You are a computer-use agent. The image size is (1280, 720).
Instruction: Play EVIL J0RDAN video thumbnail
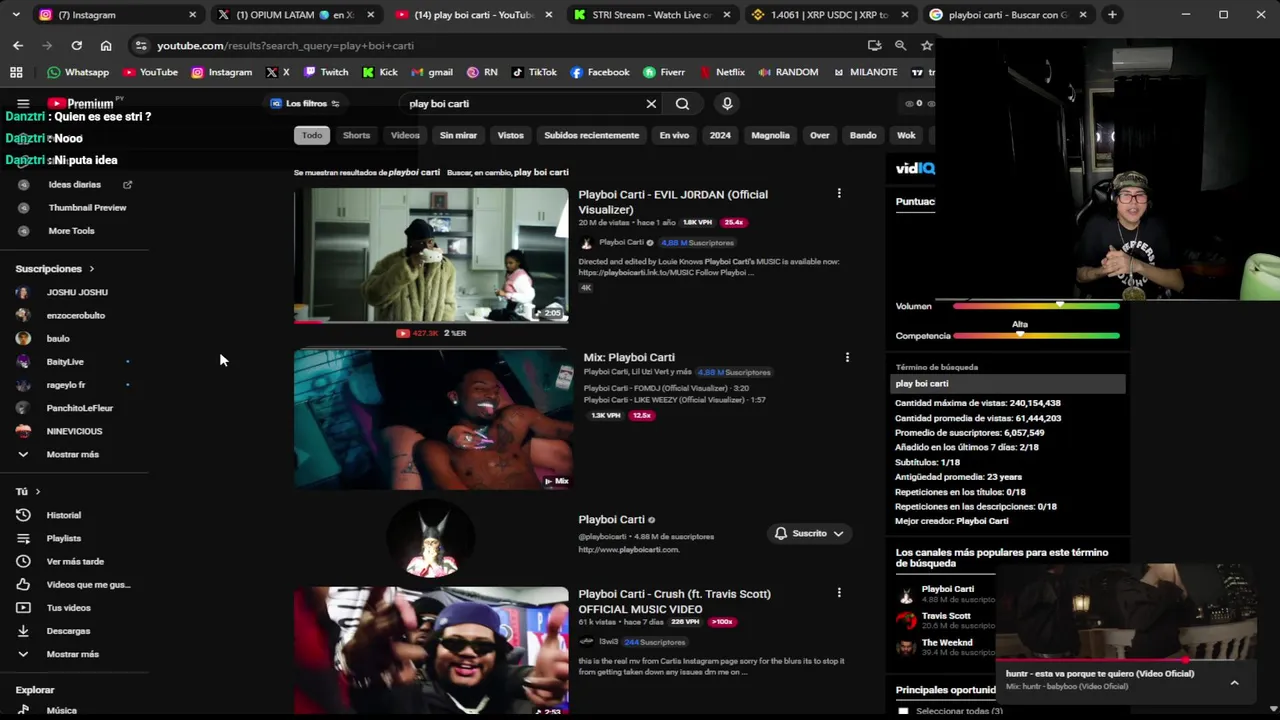click(431, 255)
